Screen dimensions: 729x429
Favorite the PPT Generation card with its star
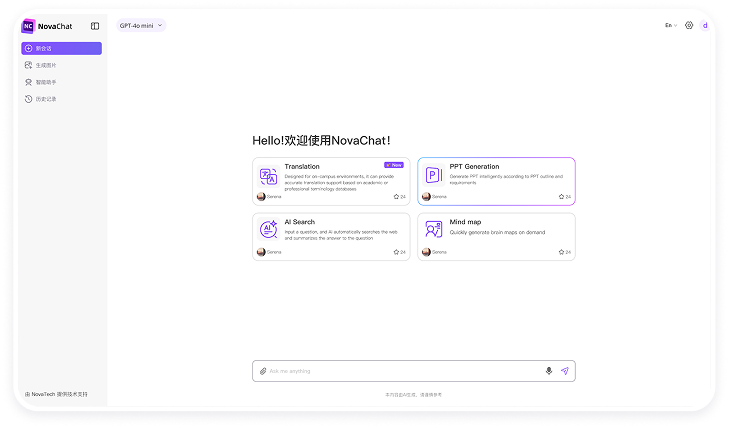561,197
